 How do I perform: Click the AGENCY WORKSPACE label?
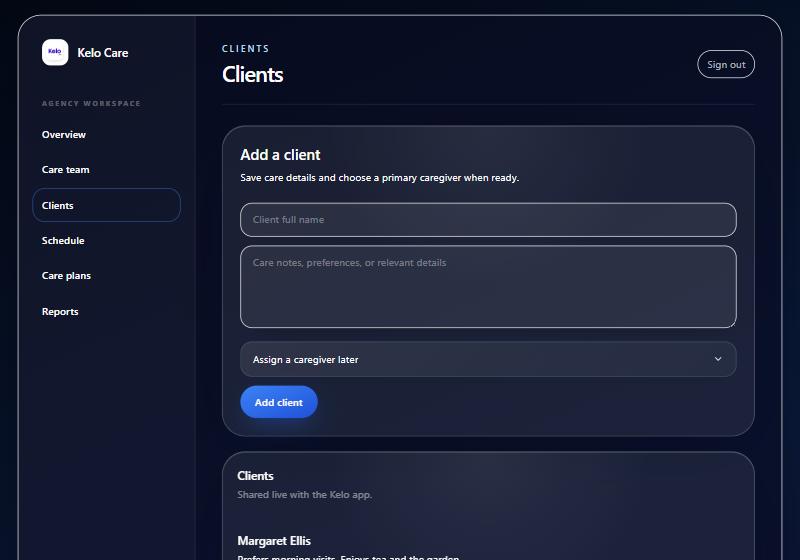pos(91,104)
